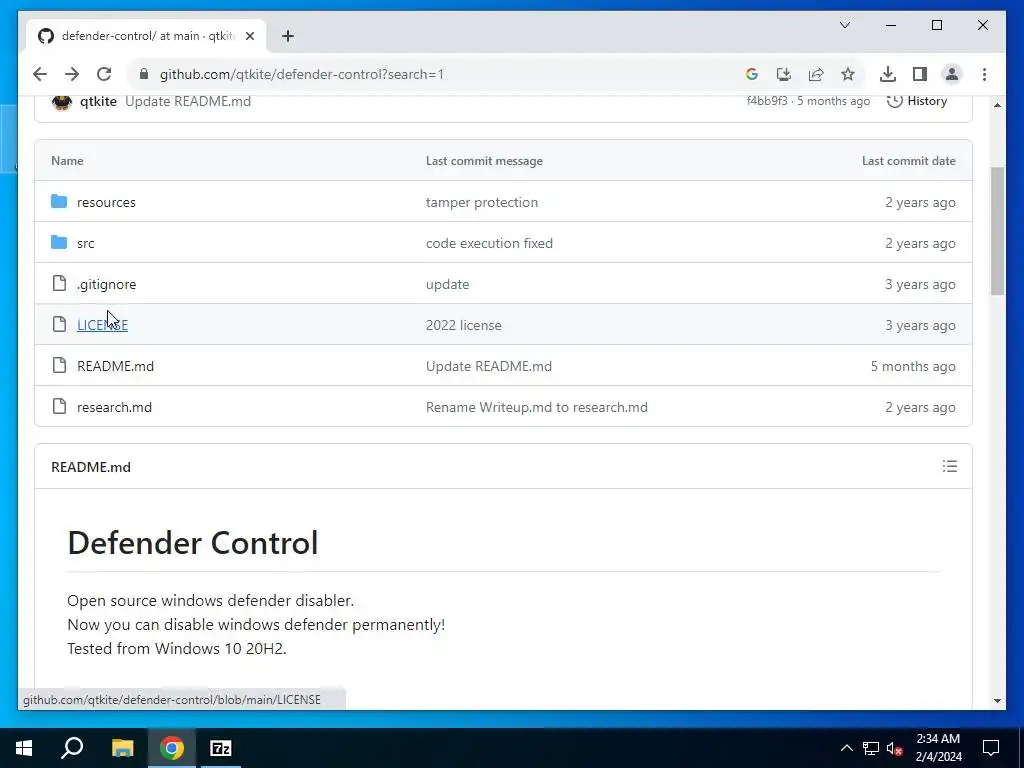Open Google search icon in address bar
Image resolution: width=1024 pixels, height=768 pixels.
(x=752, y=74)
